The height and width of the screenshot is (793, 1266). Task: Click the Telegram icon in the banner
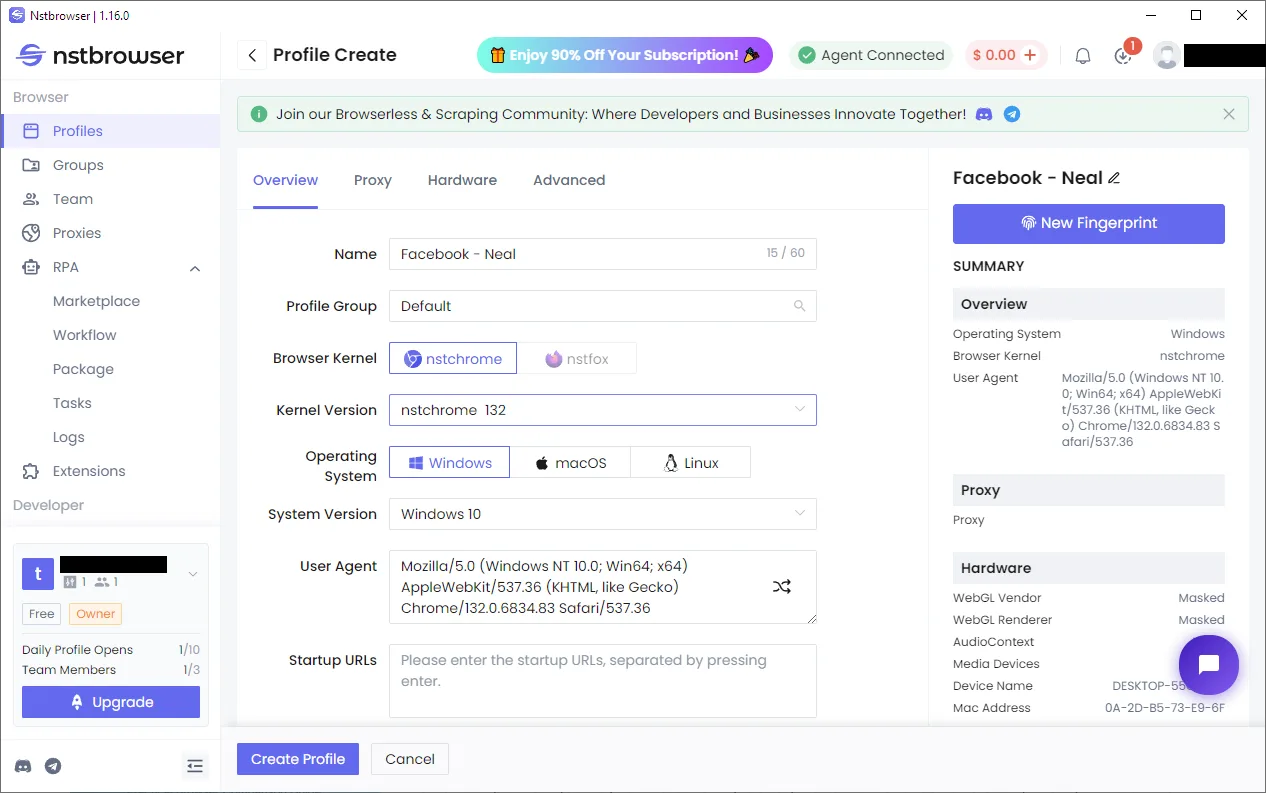[1012, 114]
